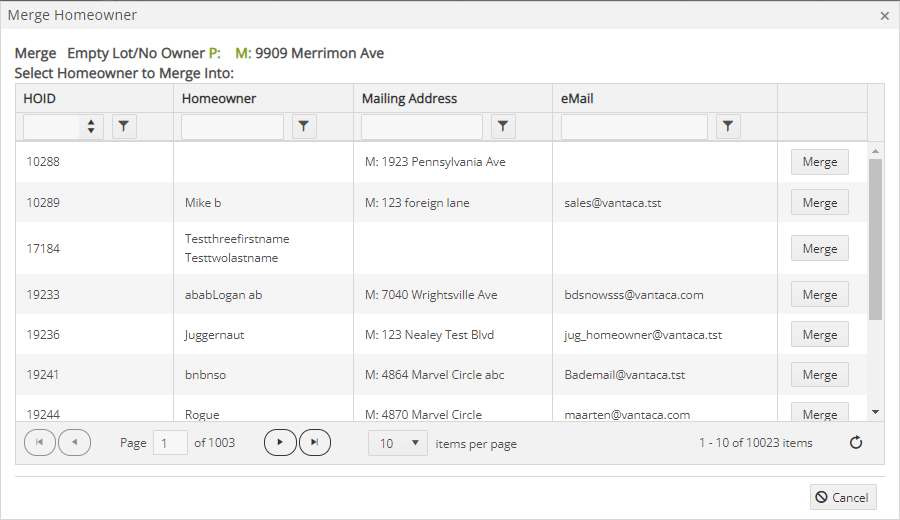This screenshot has height=520, width=900.
Task: Open the HOID column filter icon
Action: [x=124, y=126]
